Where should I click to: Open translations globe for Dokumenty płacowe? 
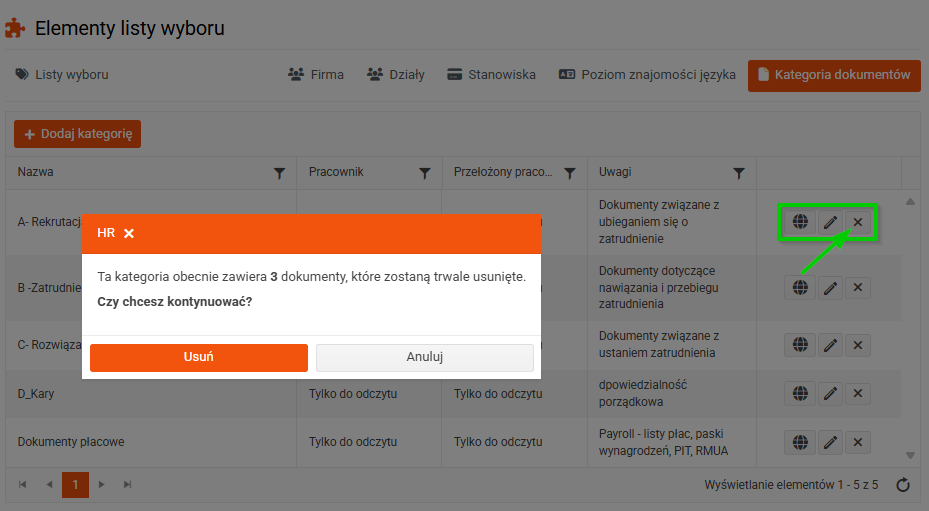pyautogui.click(x=800, y=442)
